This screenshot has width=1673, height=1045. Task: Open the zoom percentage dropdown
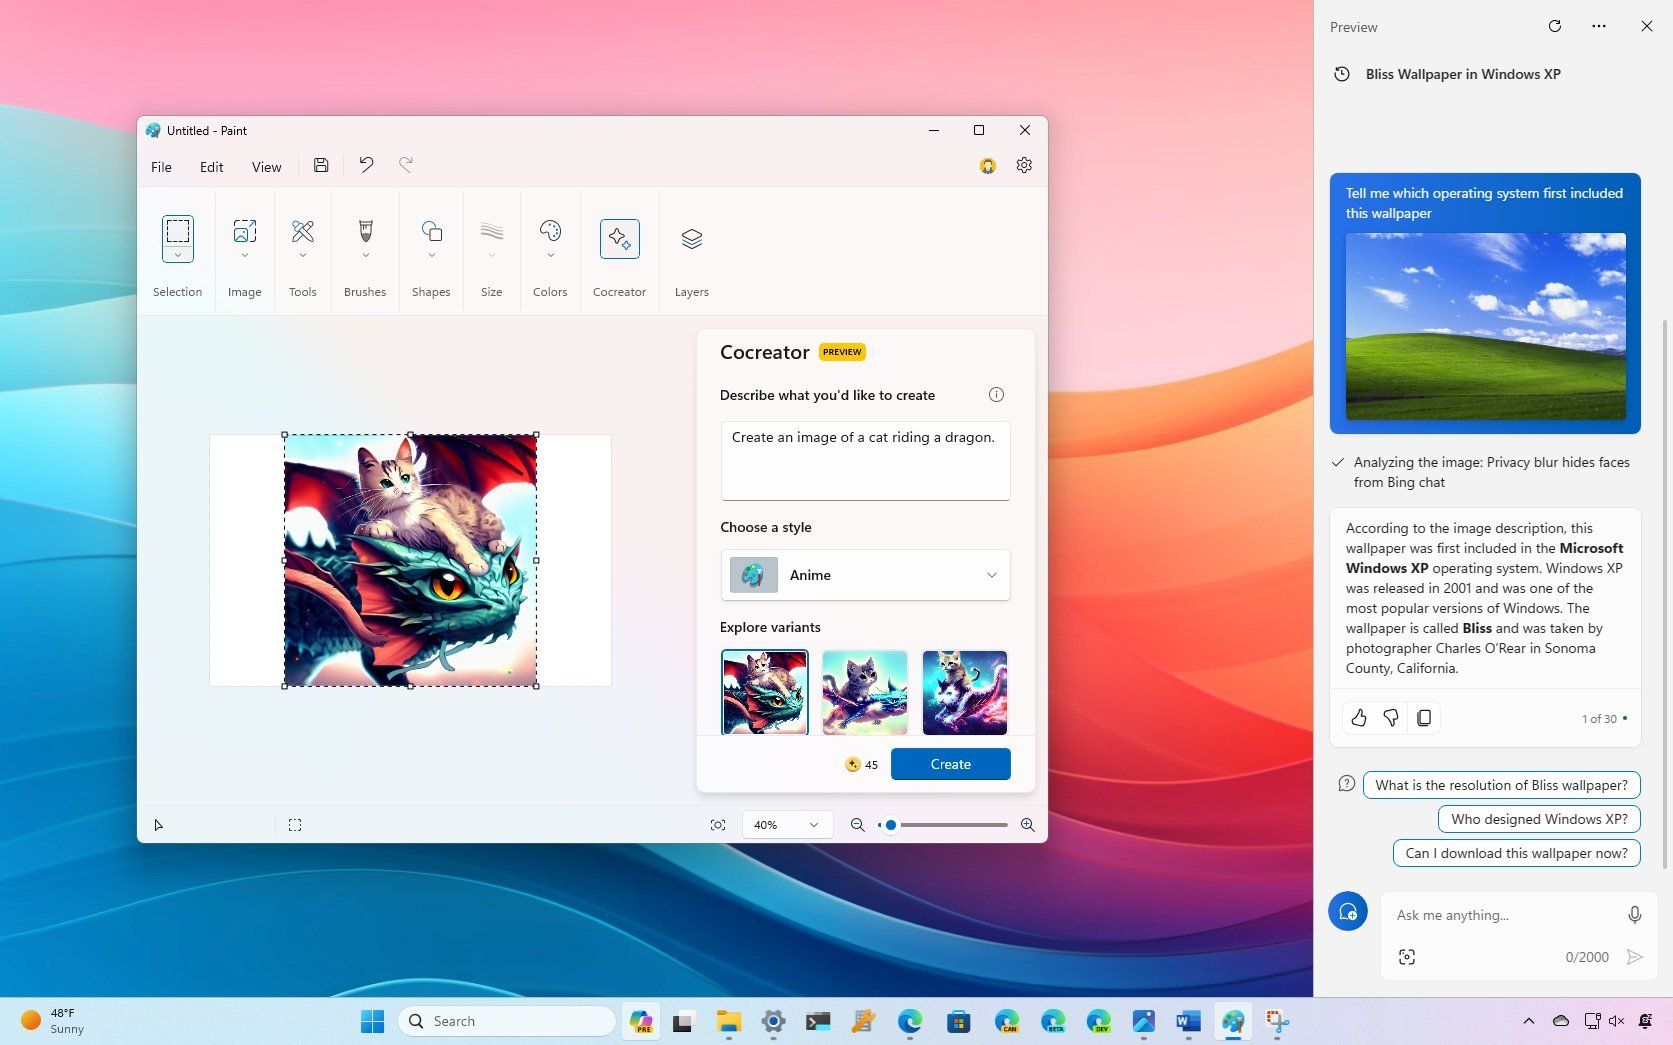coord(786,824)
